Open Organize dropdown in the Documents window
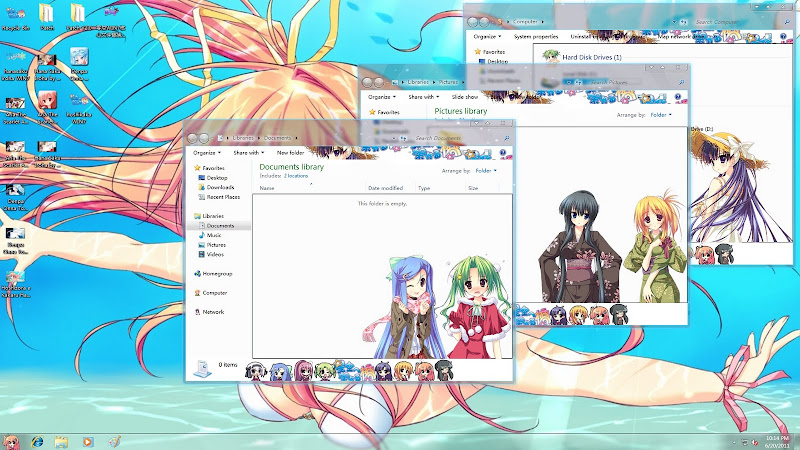Image resolution: width=800 pixels, height=450 pixels. click(x=207, y=153)
